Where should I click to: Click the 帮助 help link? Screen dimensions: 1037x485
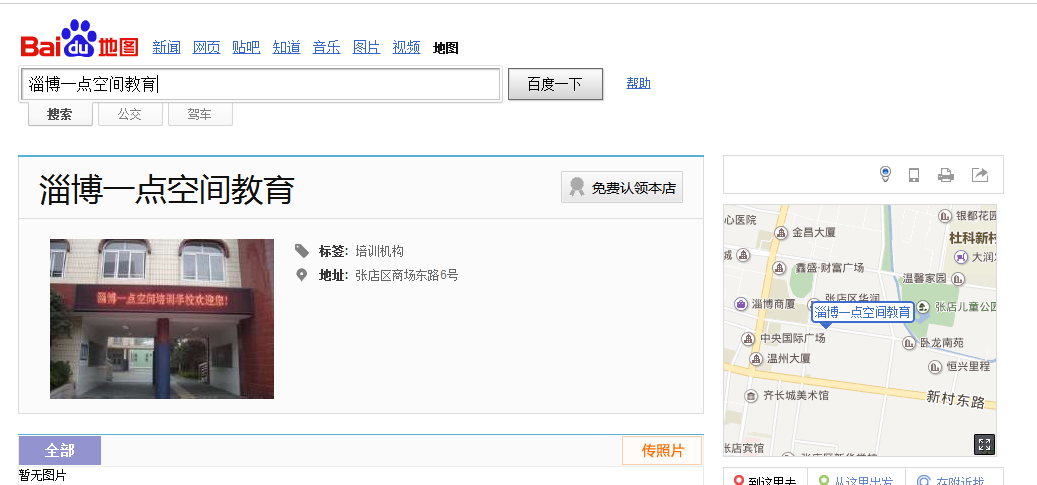638,83
